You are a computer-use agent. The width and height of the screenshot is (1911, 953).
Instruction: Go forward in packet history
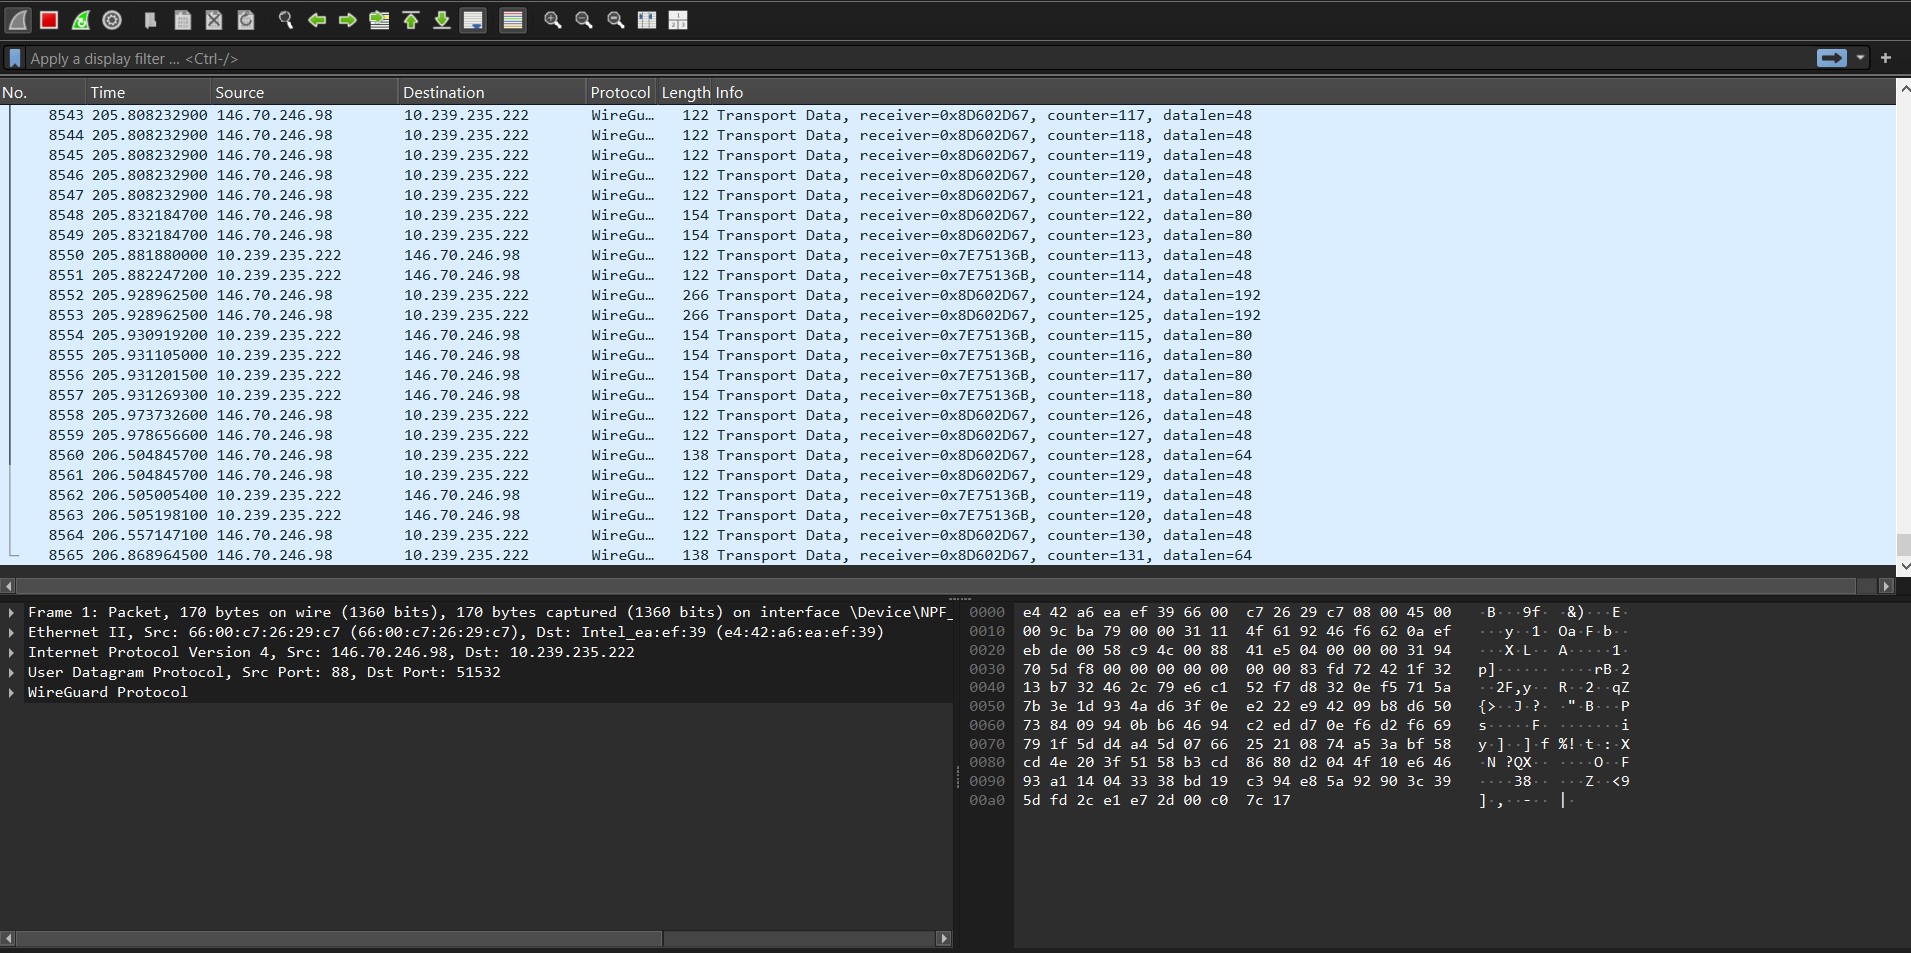[x=348, y=20]
